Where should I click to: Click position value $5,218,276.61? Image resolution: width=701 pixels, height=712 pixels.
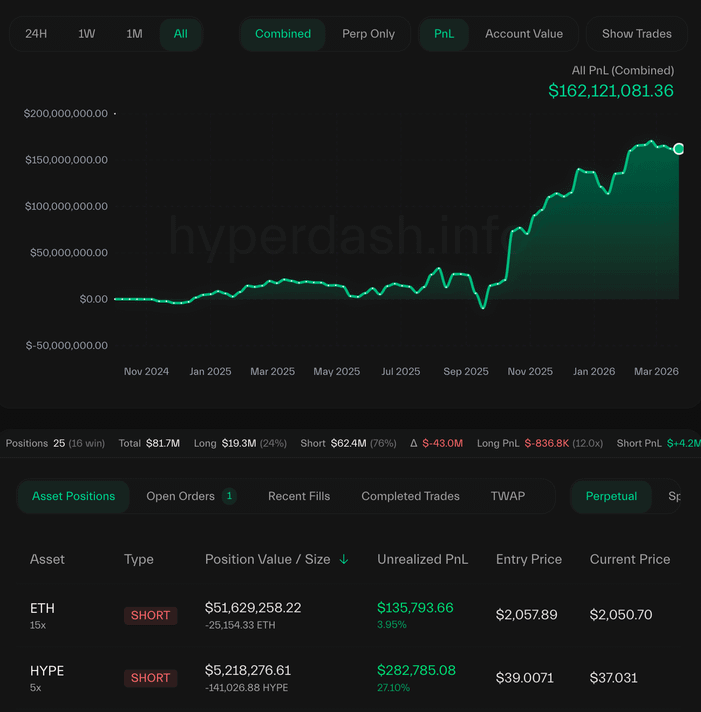tap(248, 671)
